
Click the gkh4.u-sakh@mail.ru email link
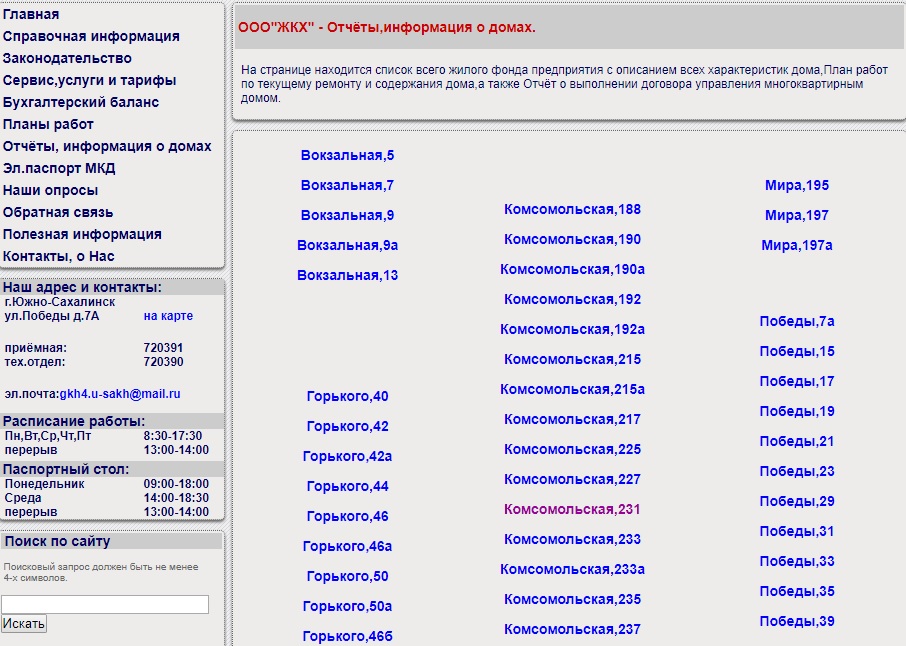(120, 395)
